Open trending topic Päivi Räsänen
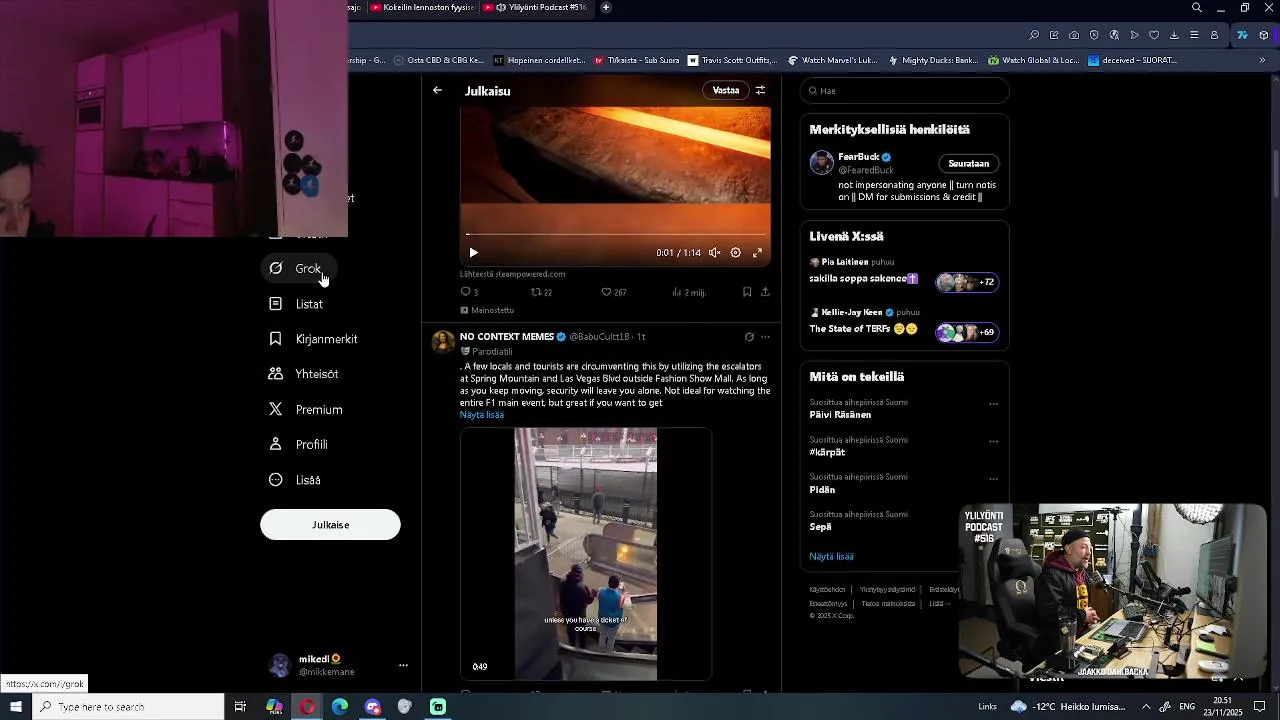Screen dimensions: 1280x720 tap(840, 415)
